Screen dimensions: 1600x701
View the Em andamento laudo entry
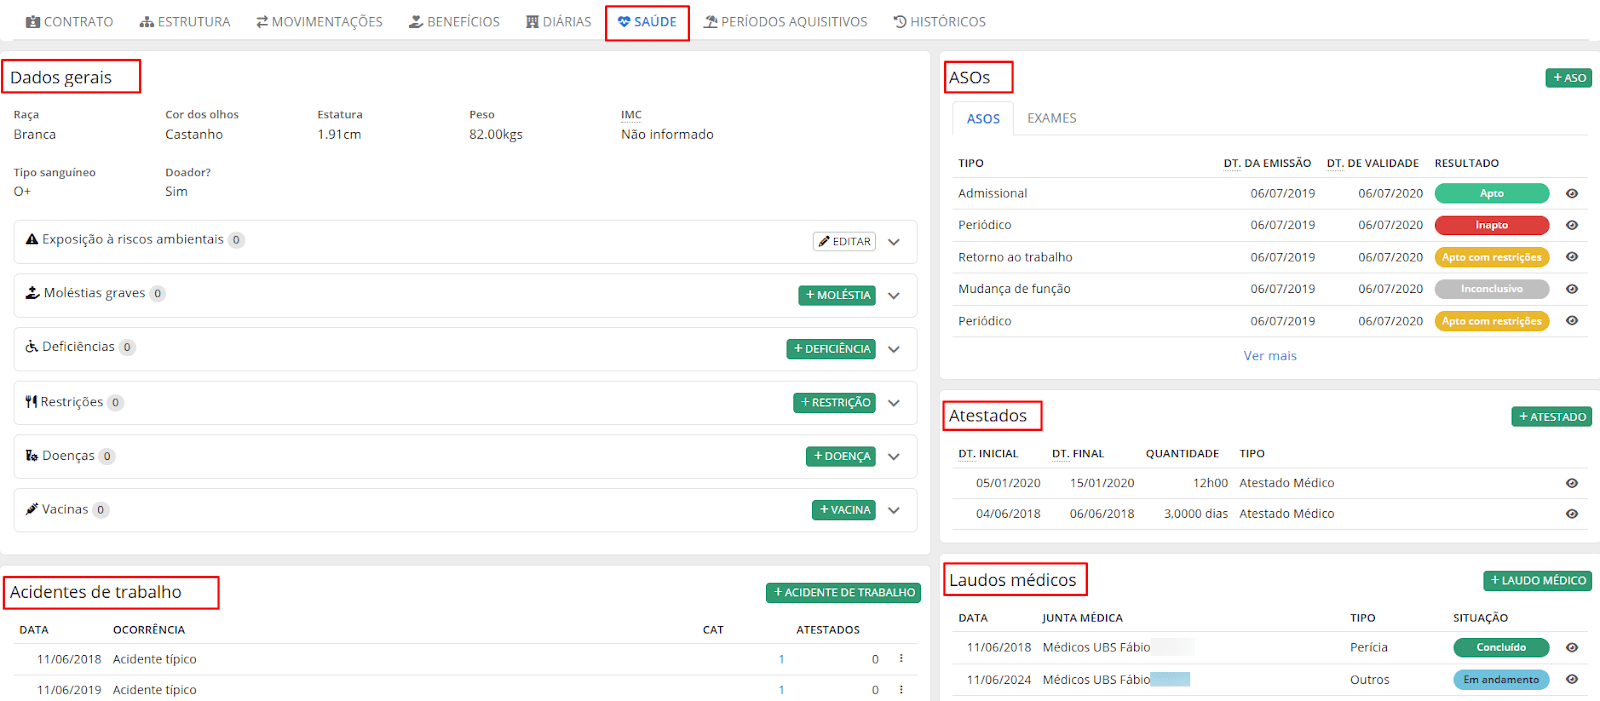pos(1571,680)
